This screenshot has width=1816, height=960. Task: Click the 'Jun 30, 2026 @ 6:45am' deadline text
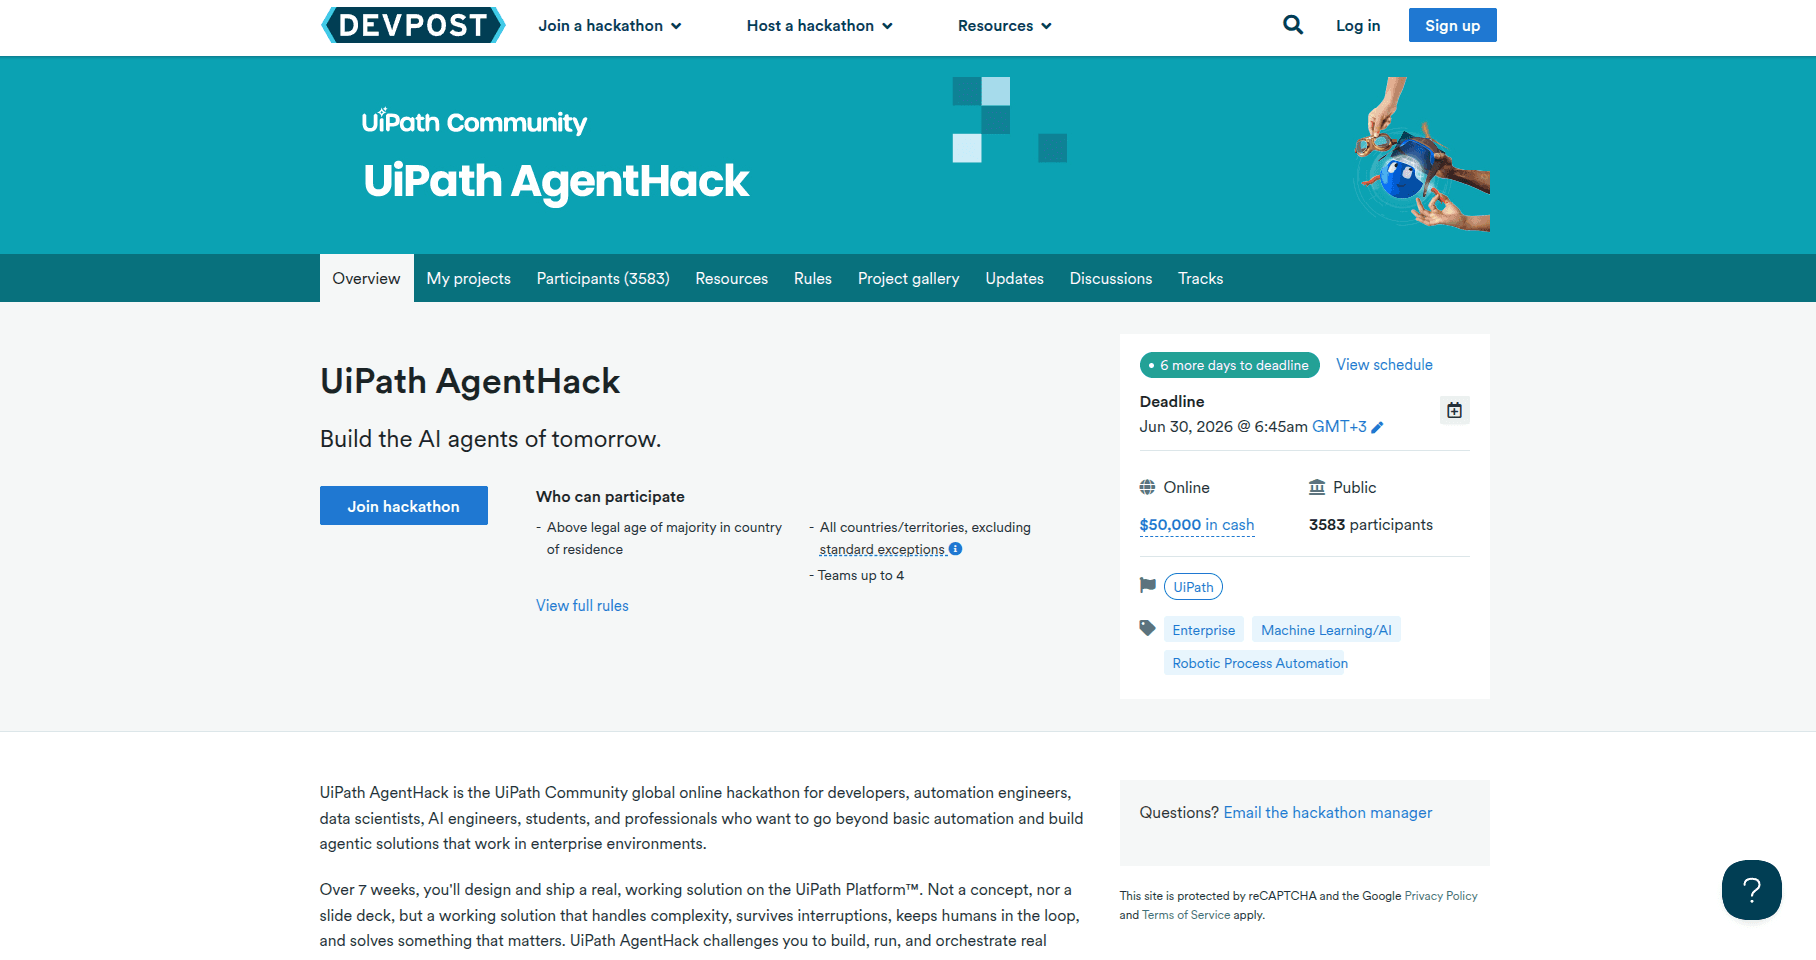pyautogui.click(x=1223, y=426)
